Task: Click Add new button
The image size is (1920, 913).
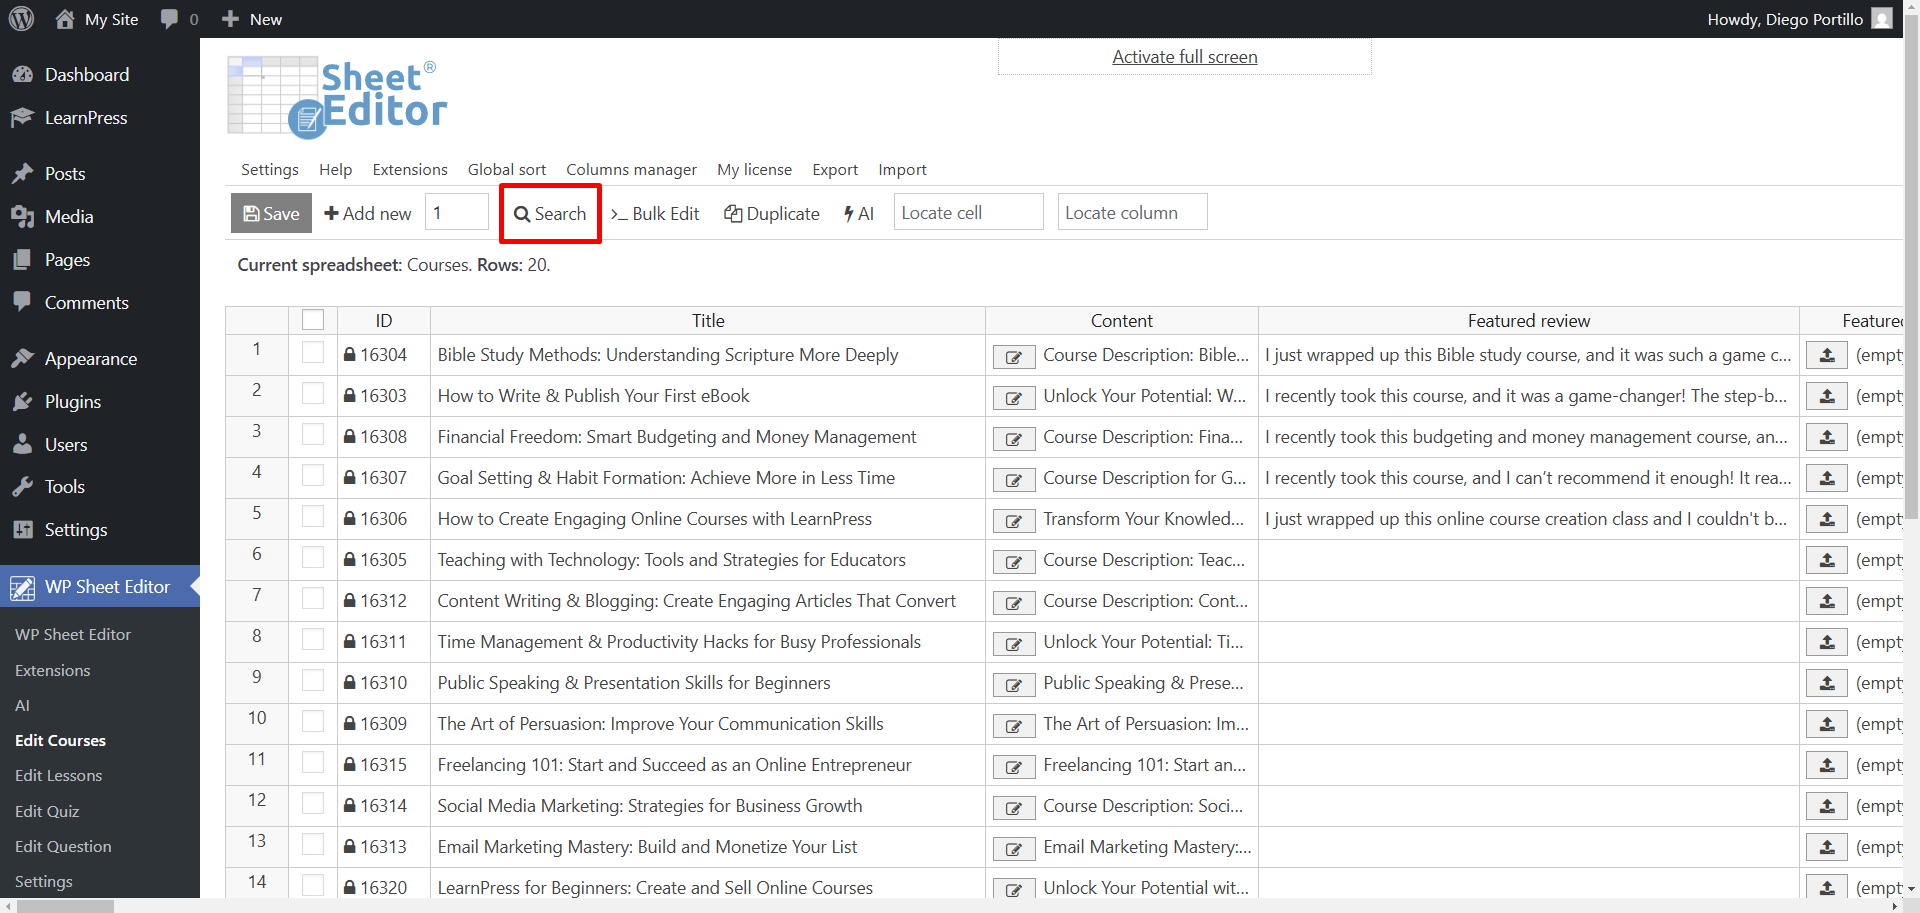Action: point(367,213)
